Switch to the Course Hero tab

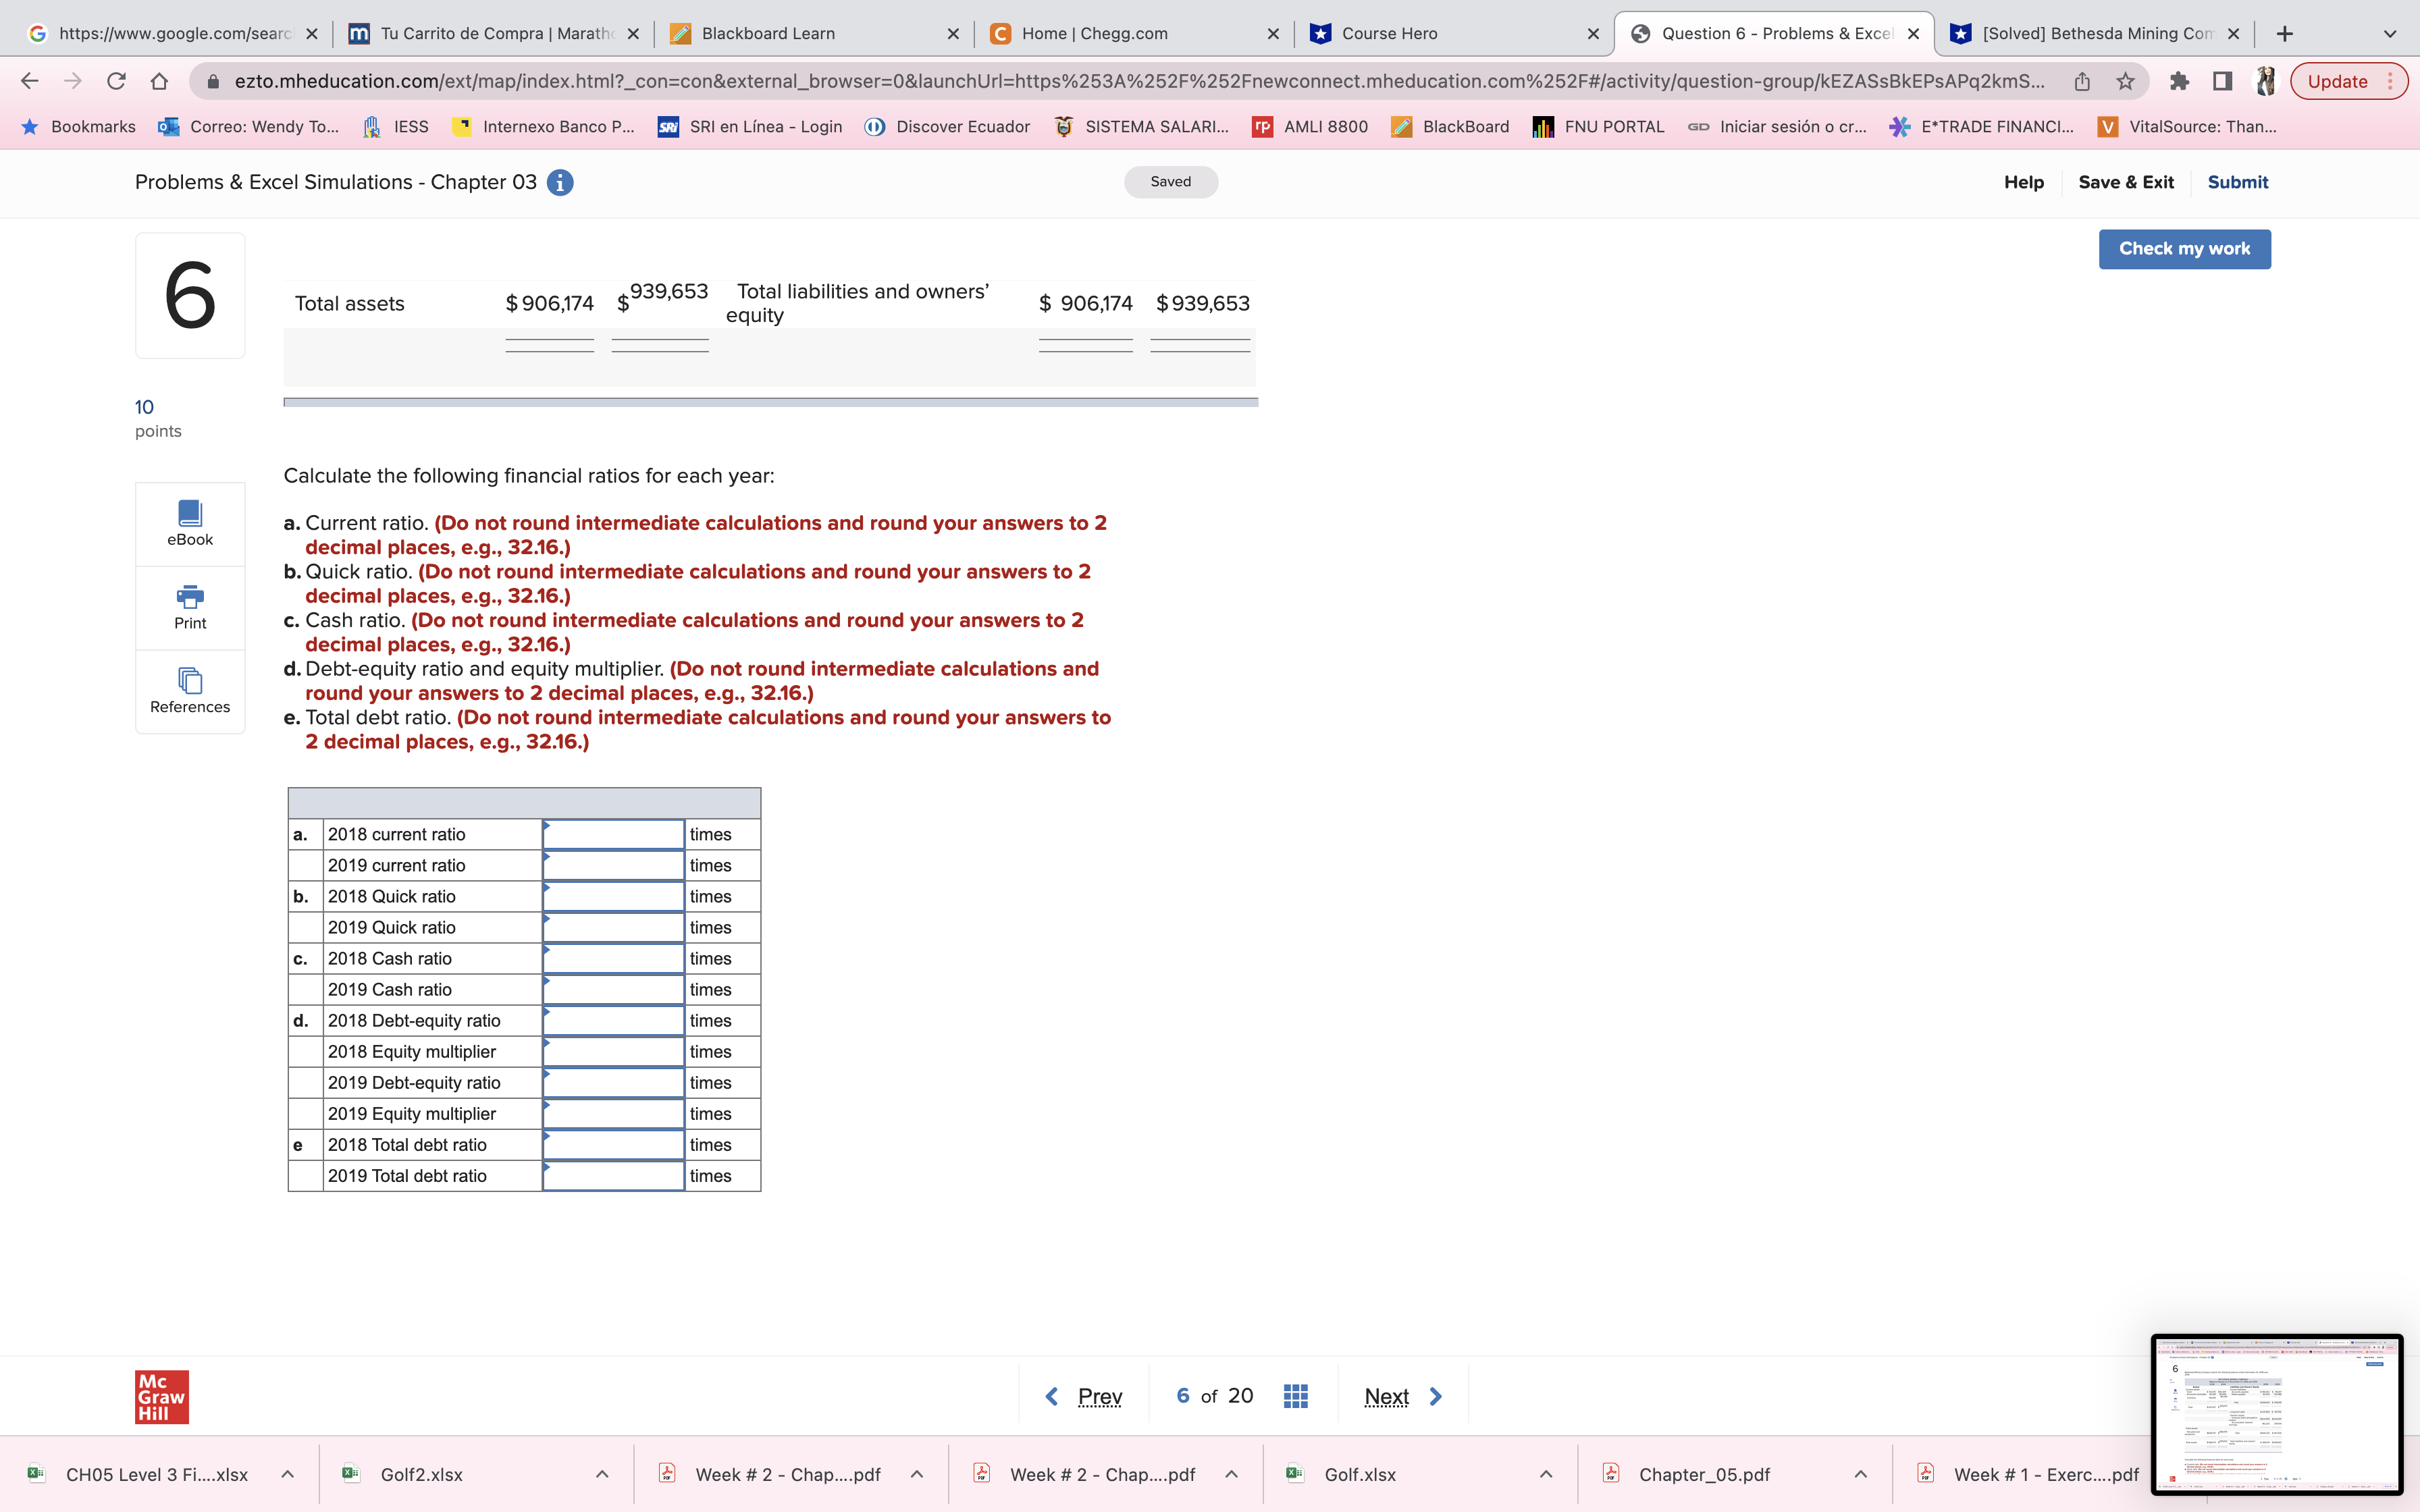click(1389, 34)
